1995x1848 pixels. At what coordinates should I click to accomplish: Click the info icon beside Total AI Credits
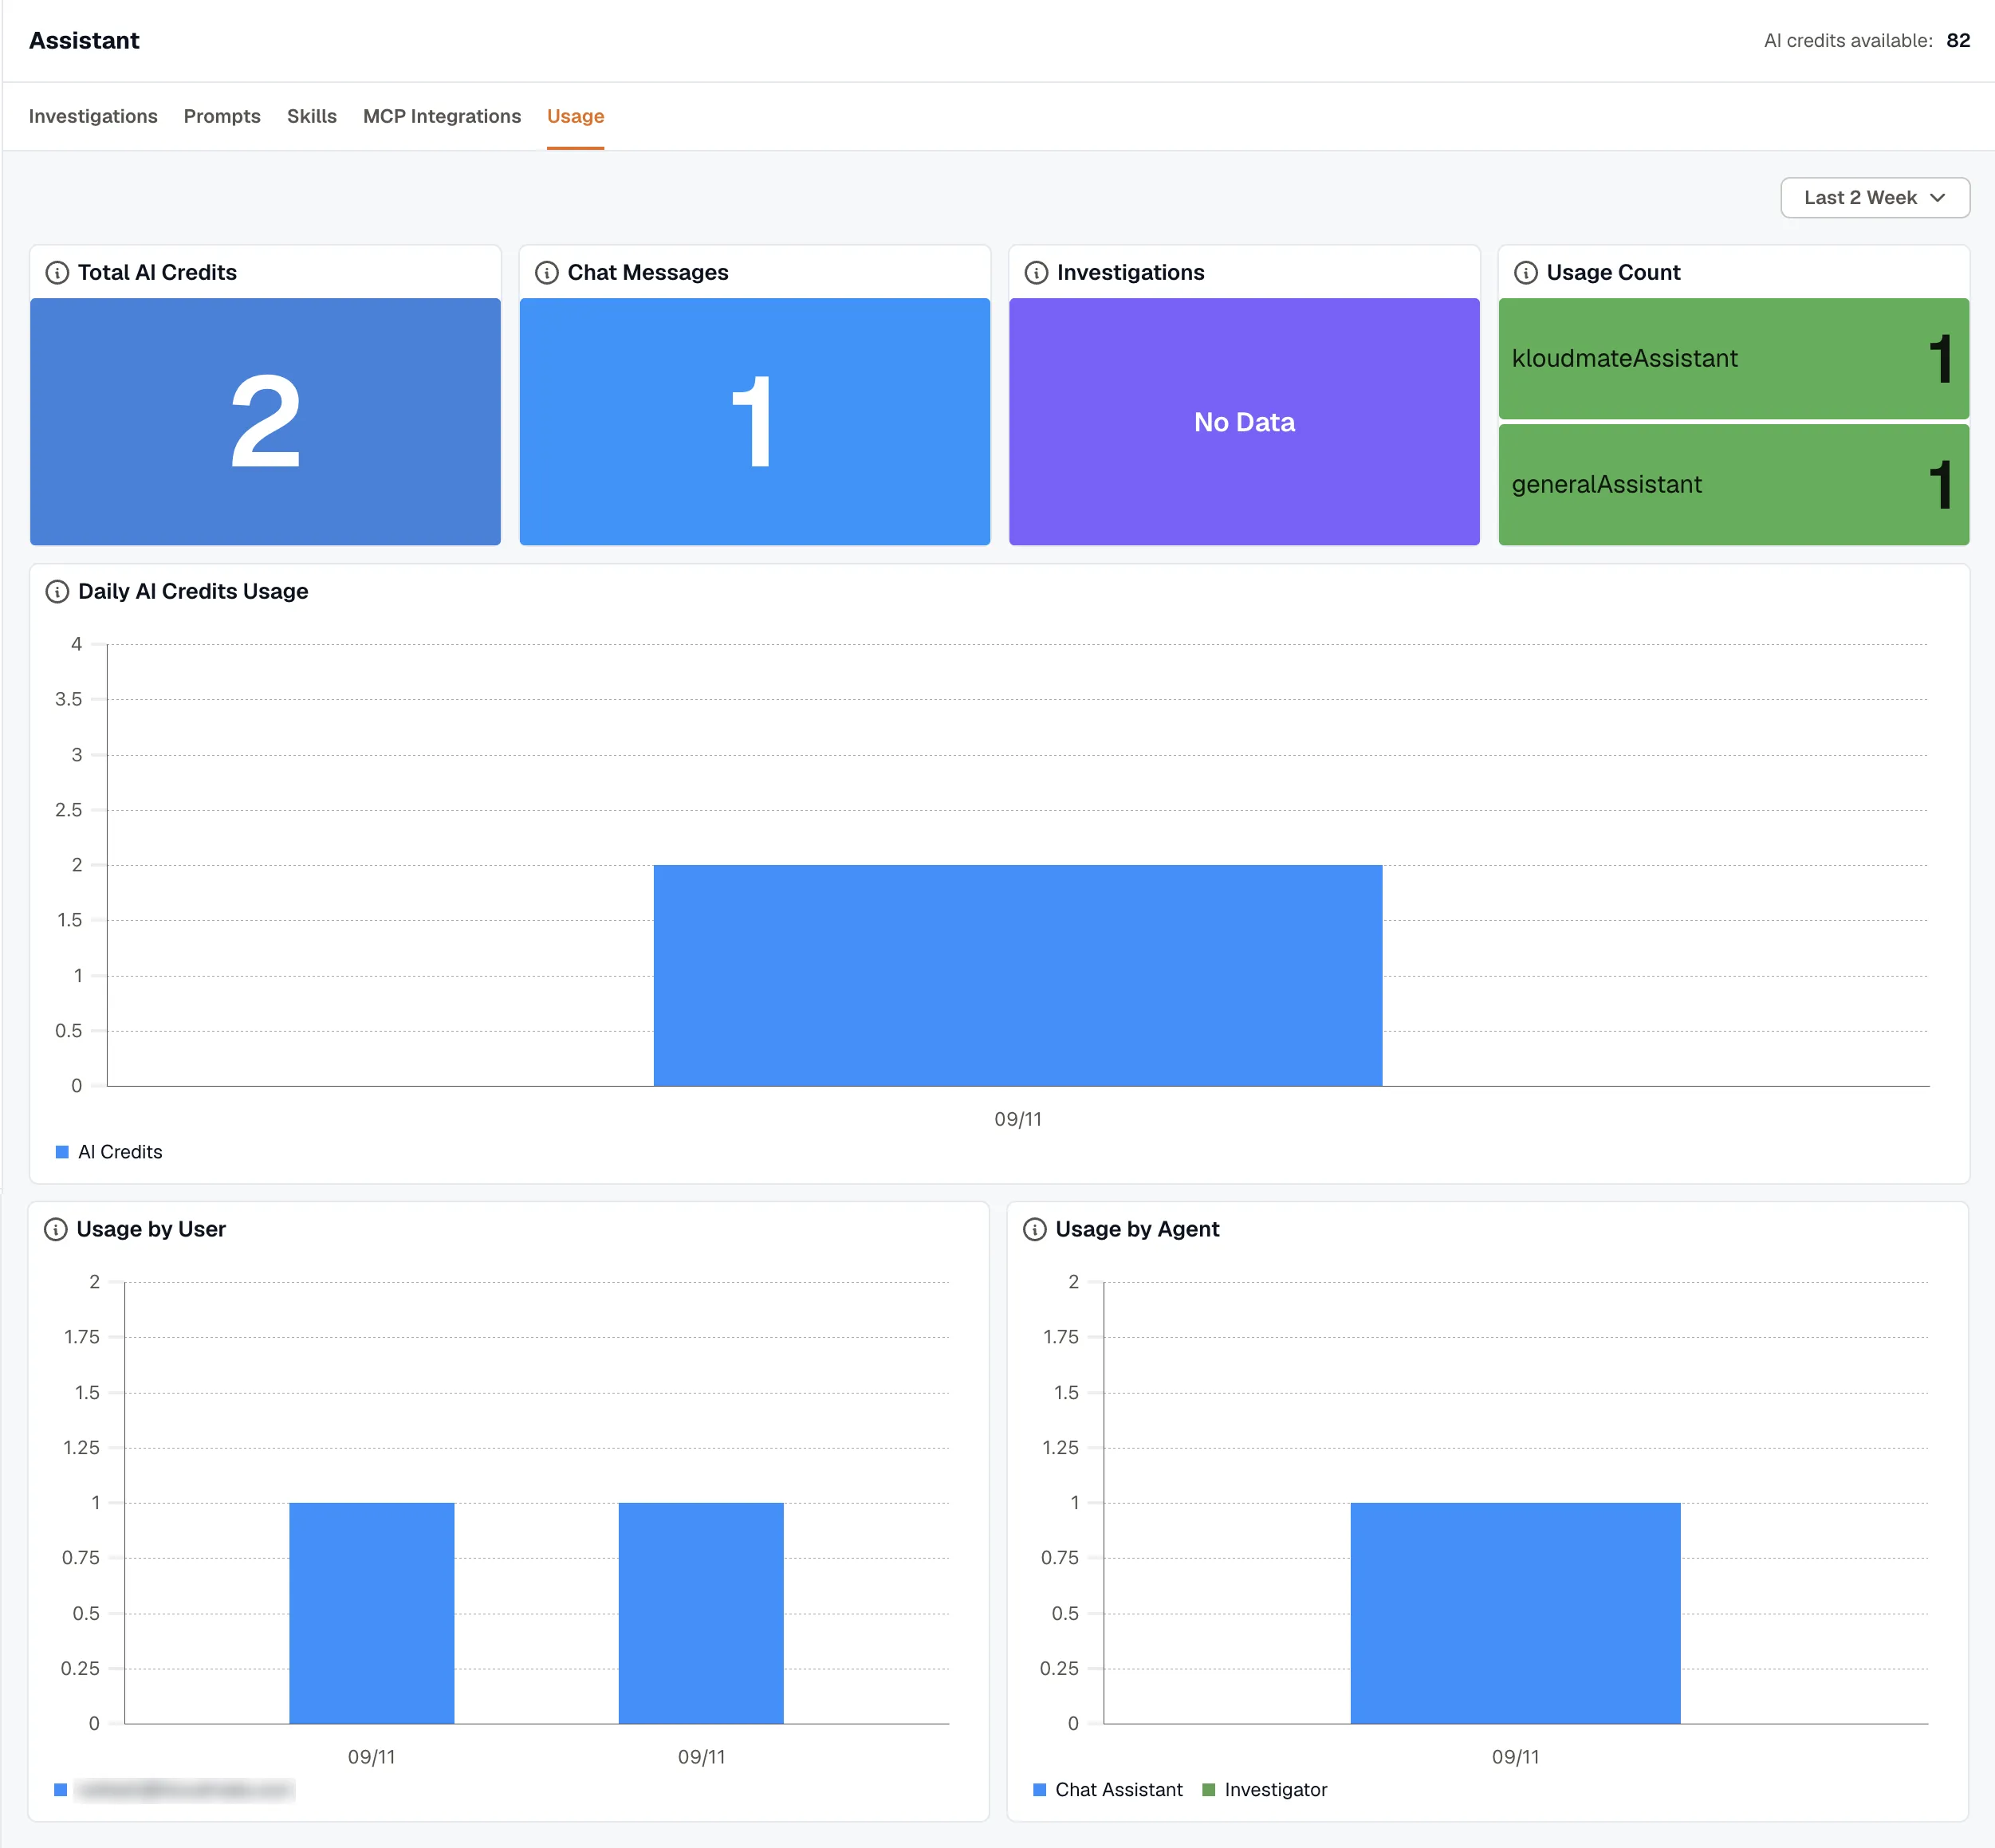(x=57, y=272)
